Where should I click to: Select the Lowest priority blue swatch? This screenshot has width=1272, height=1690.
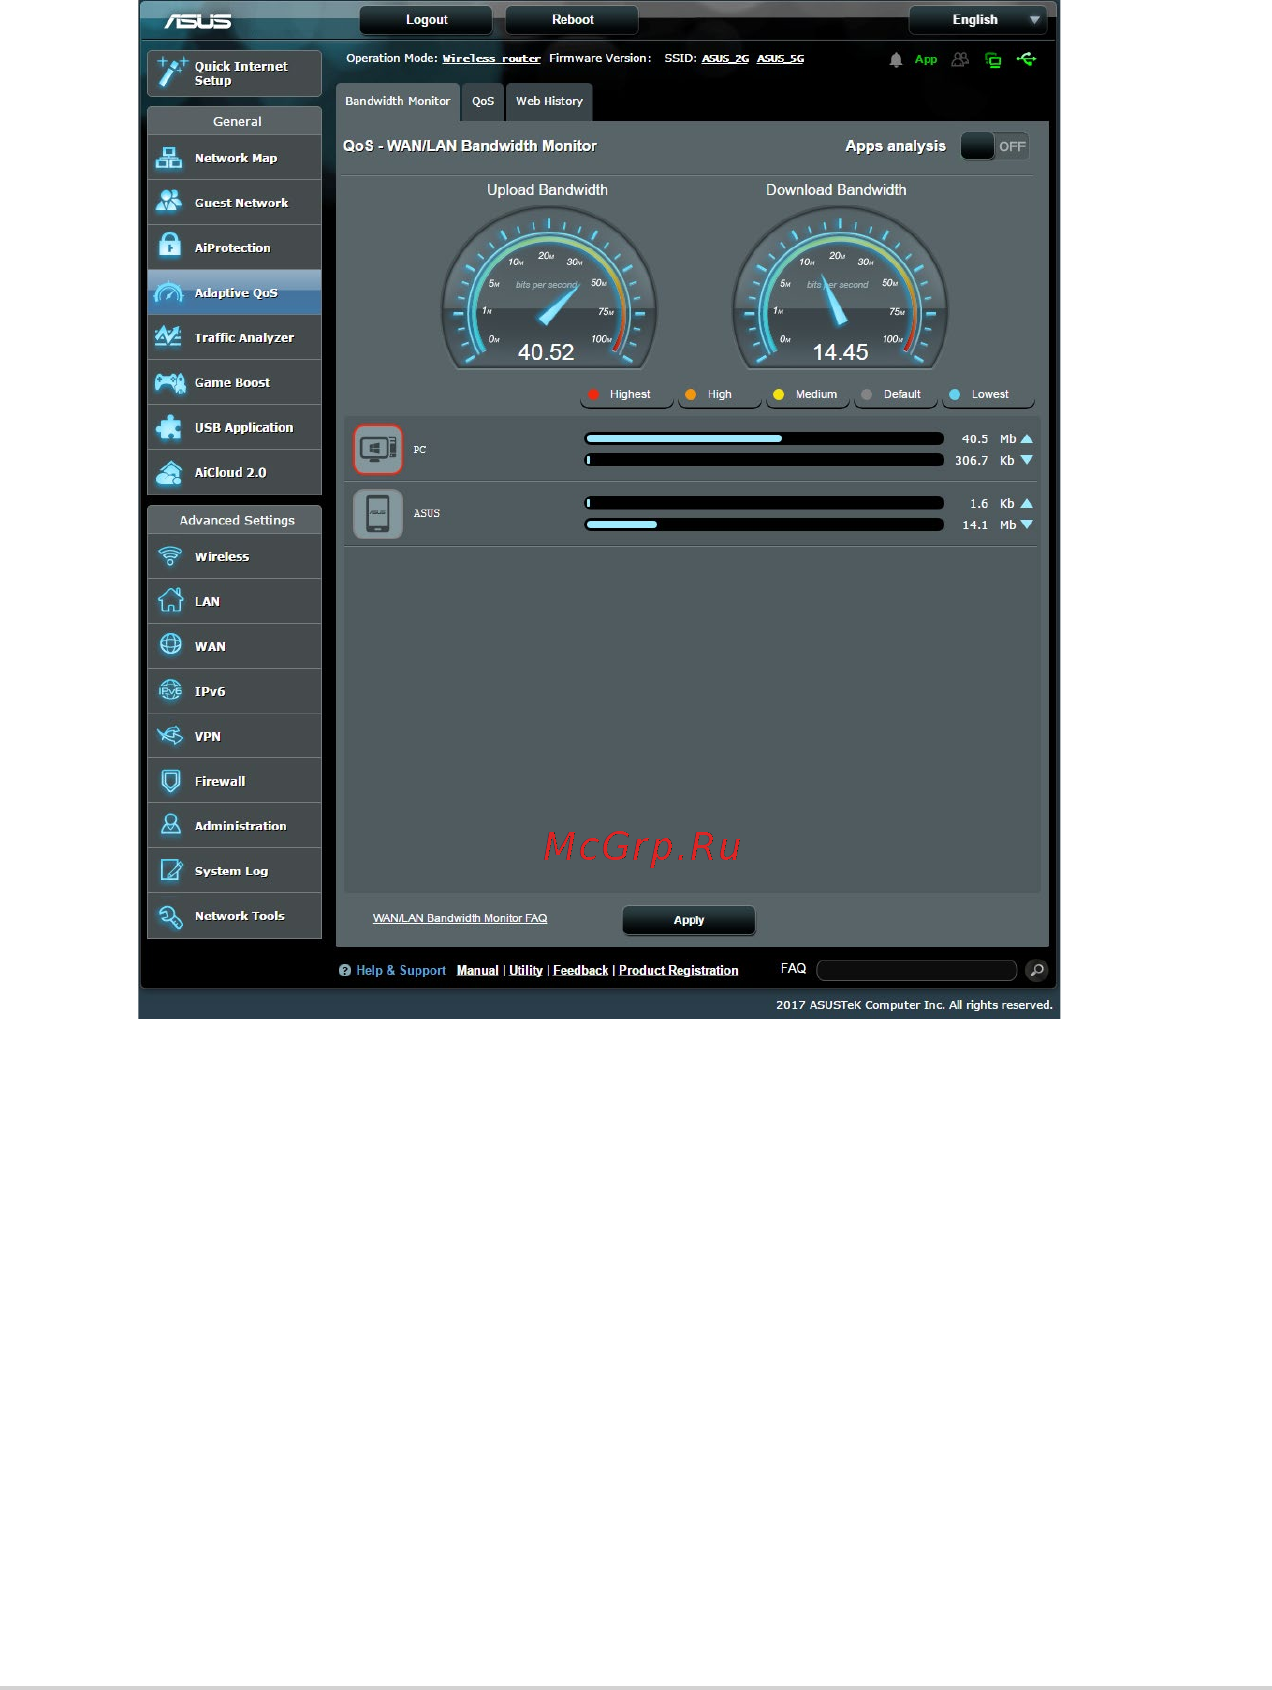(954, 394)
